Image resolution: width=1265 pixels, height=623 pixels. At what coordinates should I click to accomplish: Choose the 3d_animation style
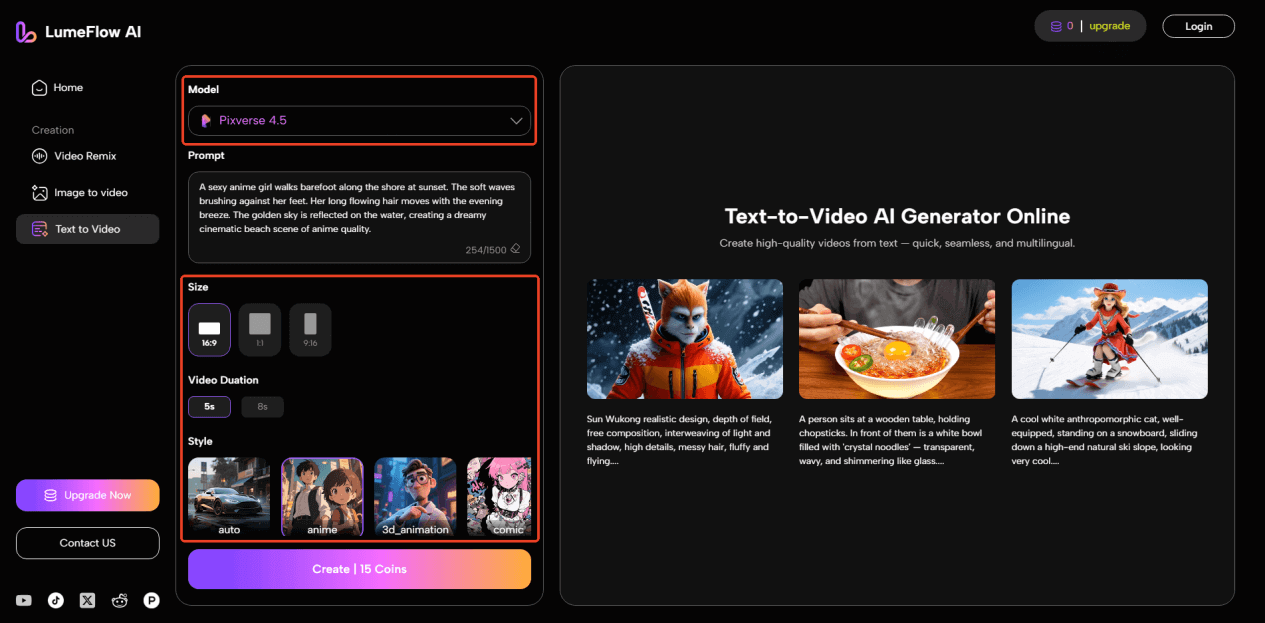415,498
